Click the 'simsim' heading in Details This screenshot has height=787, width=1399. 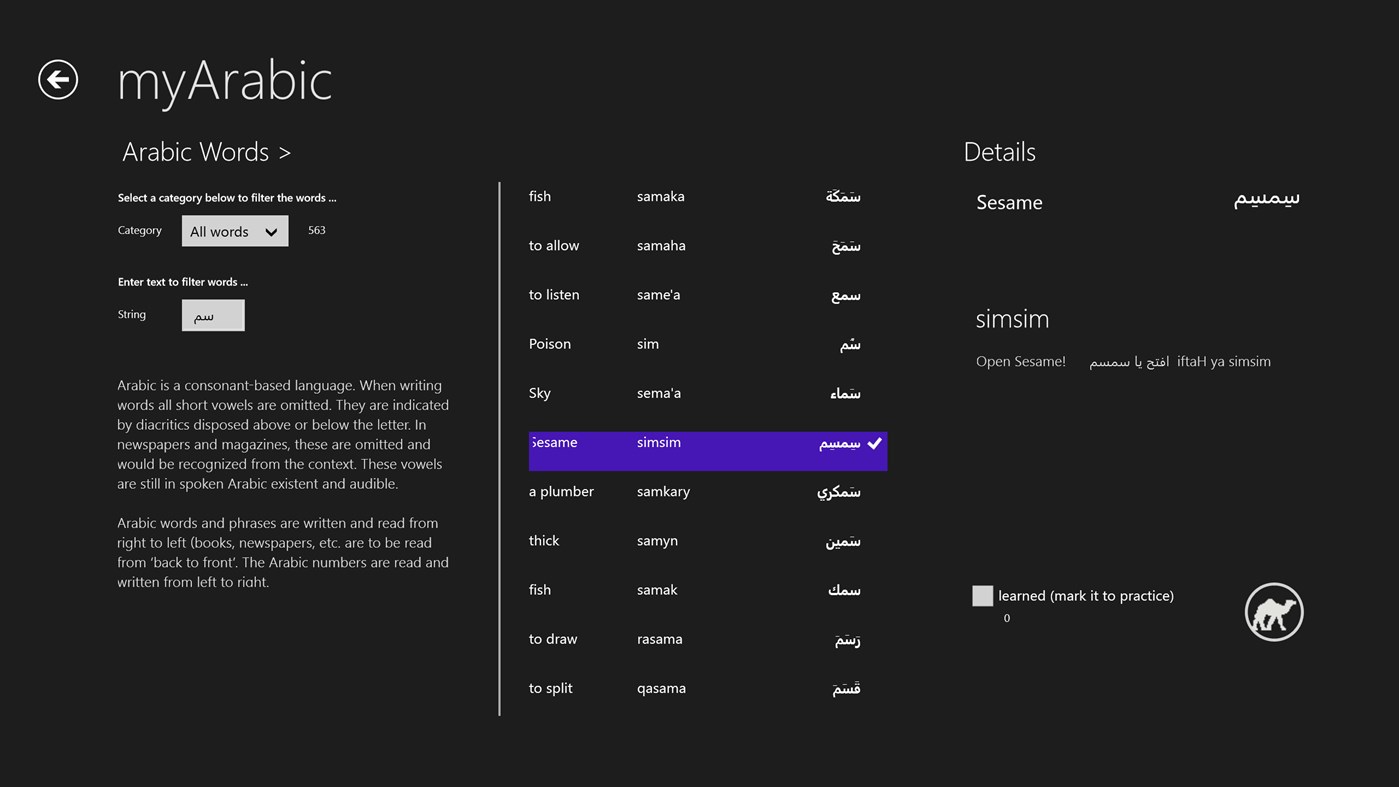pyautogui.click(x=1011, y=318)
